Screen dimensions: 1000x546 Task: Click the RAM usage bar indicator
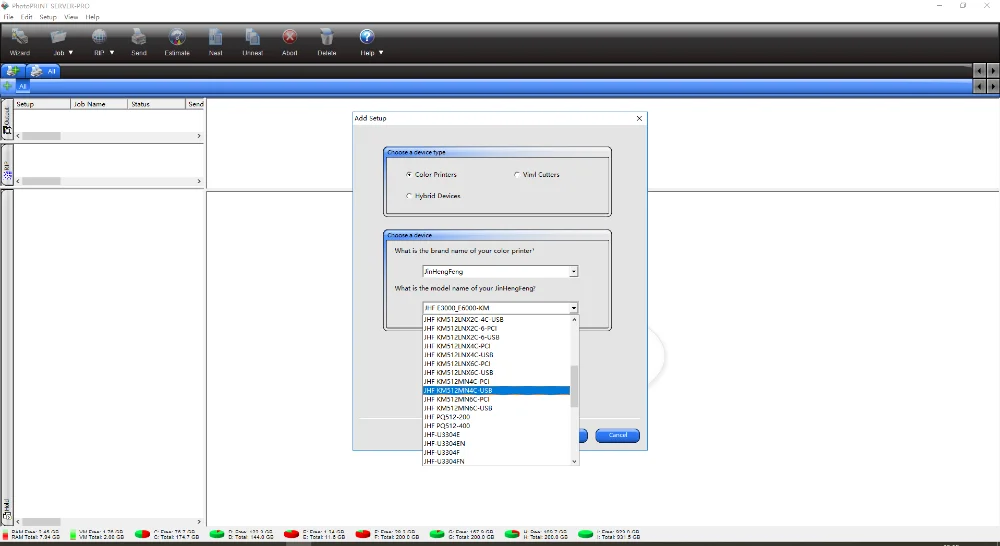click(6, 534)
